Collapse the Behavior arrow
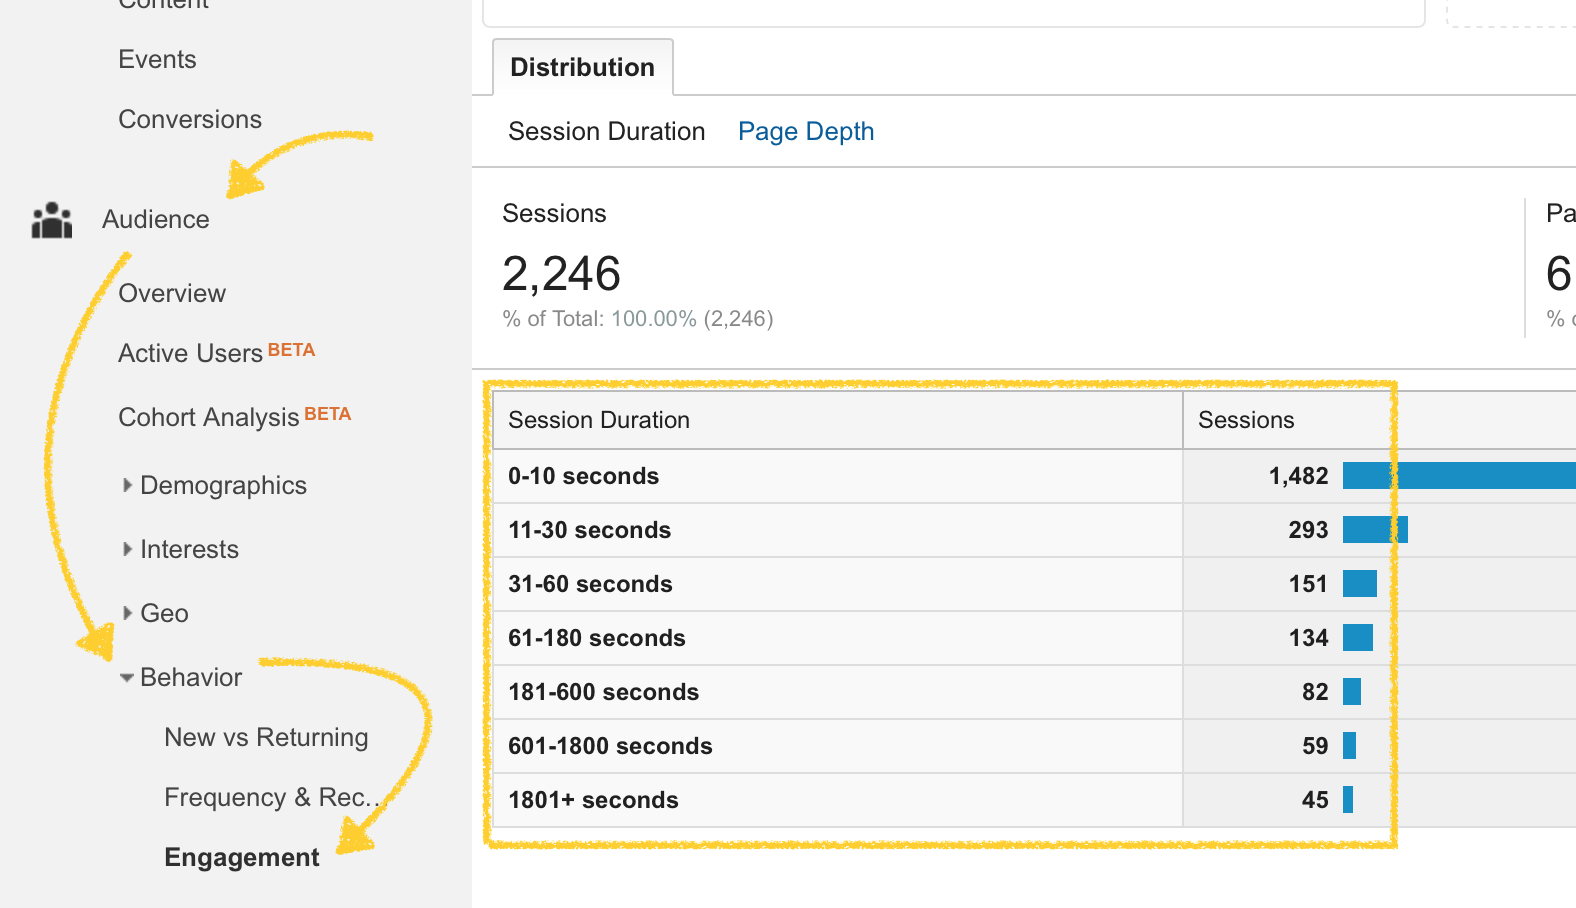The width and height of the screenshot is (1576, 908). click(127, 678)
